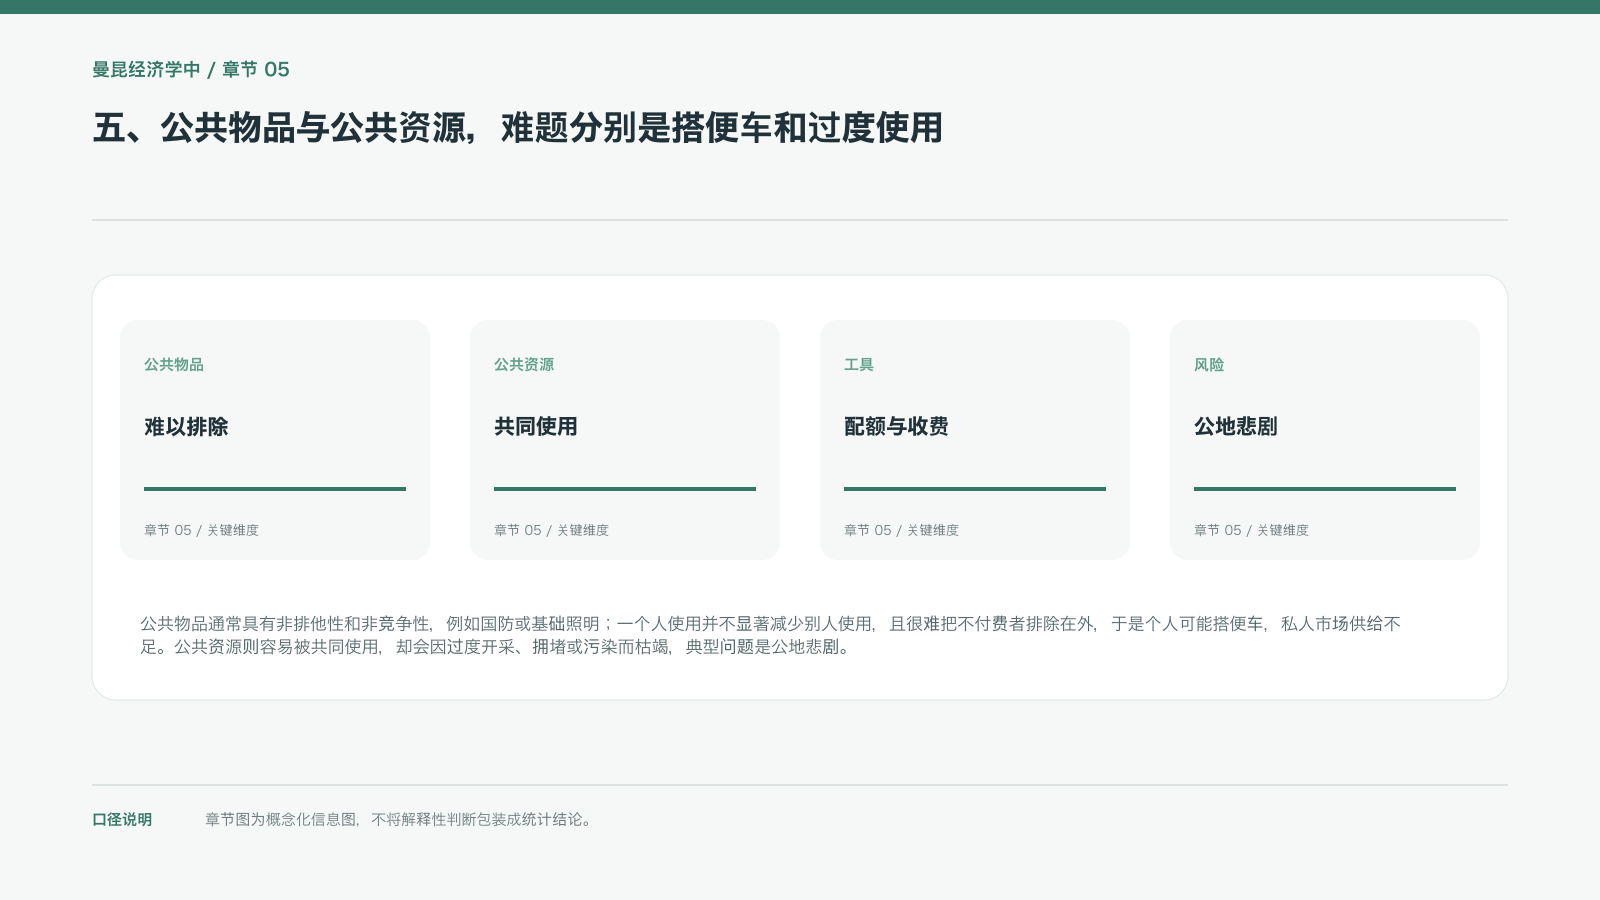Viewport: 1600px width, 900px height.
Task: Select the "难以排除" card heading
Action: point(186,427)
